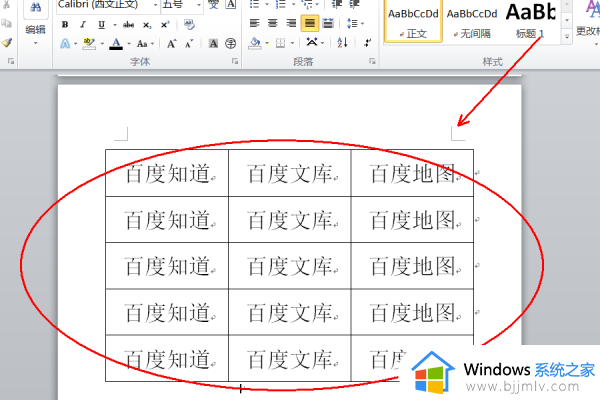Click the numbering list icon
The image size is (600, 400).
[280, 5]
